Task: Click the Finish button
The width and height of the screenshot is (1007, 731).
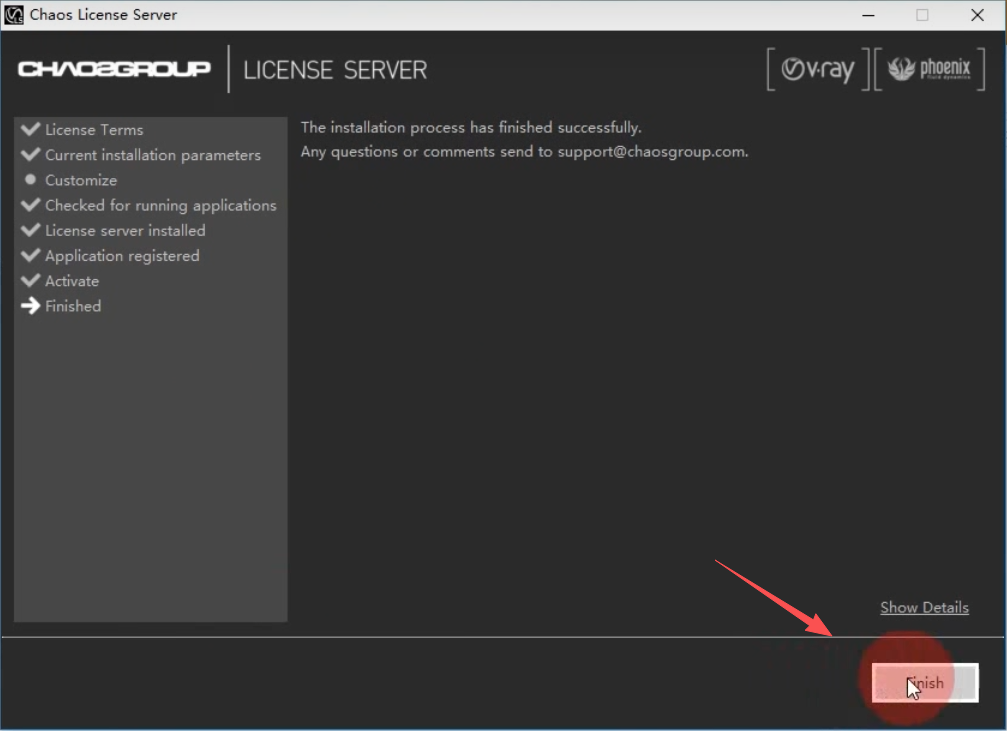Action: [x=924, y=683]
